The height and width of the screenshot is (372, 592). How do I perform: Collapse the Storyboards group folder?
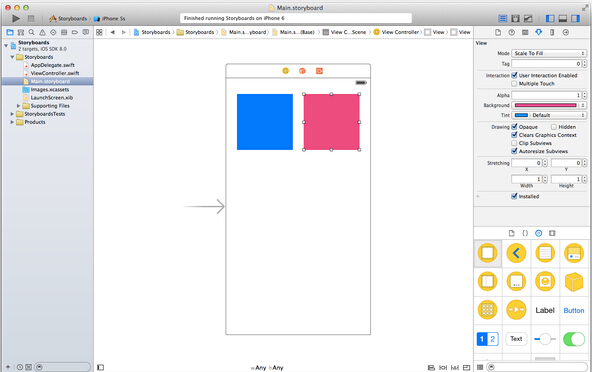12,57
